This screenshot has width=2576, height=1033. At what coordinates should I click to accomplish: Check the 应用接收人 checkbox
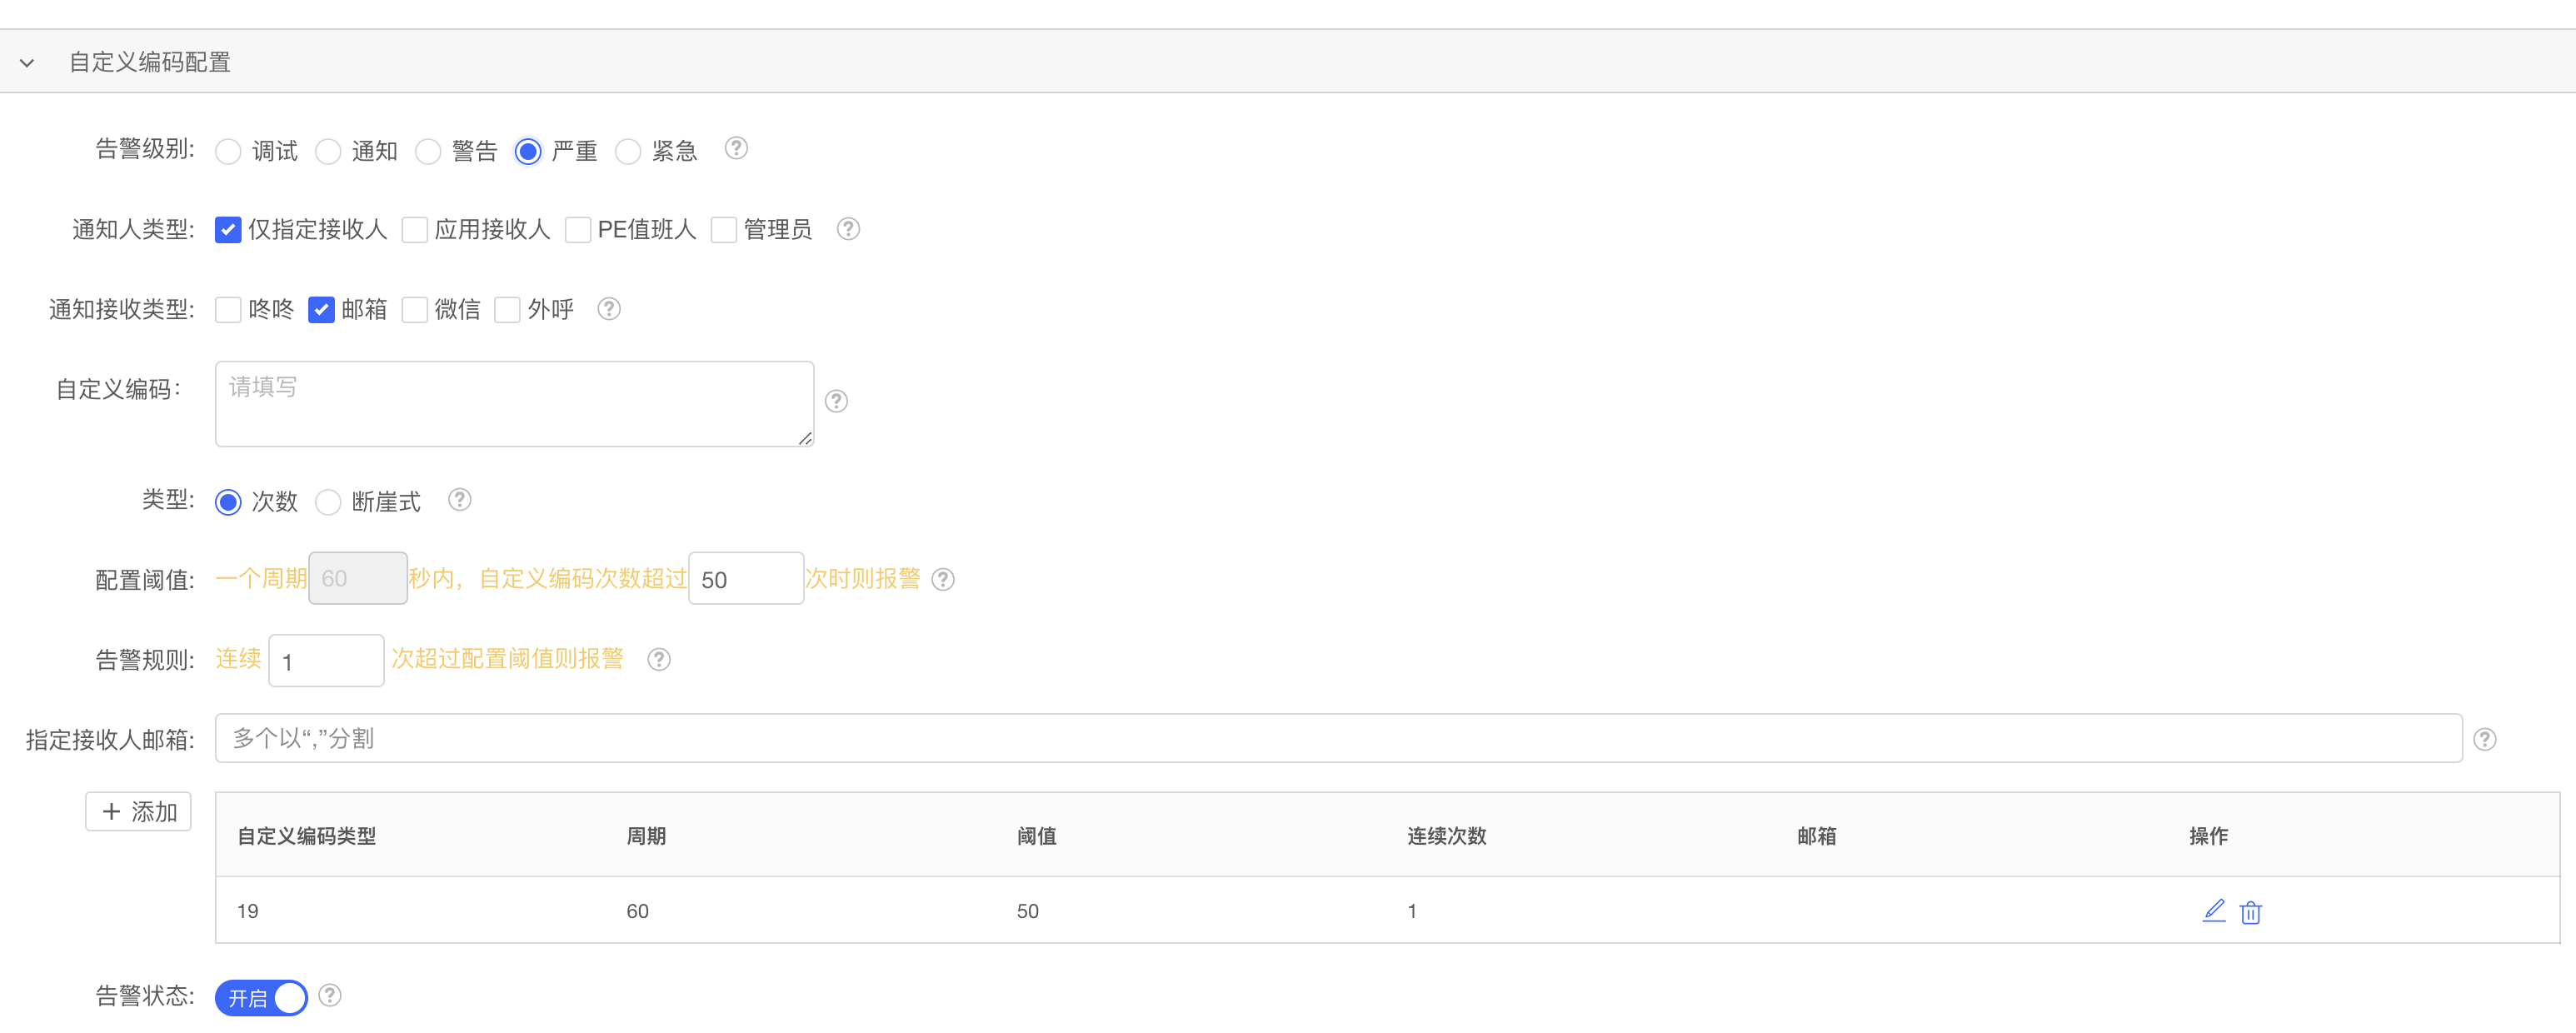point(415,230)
